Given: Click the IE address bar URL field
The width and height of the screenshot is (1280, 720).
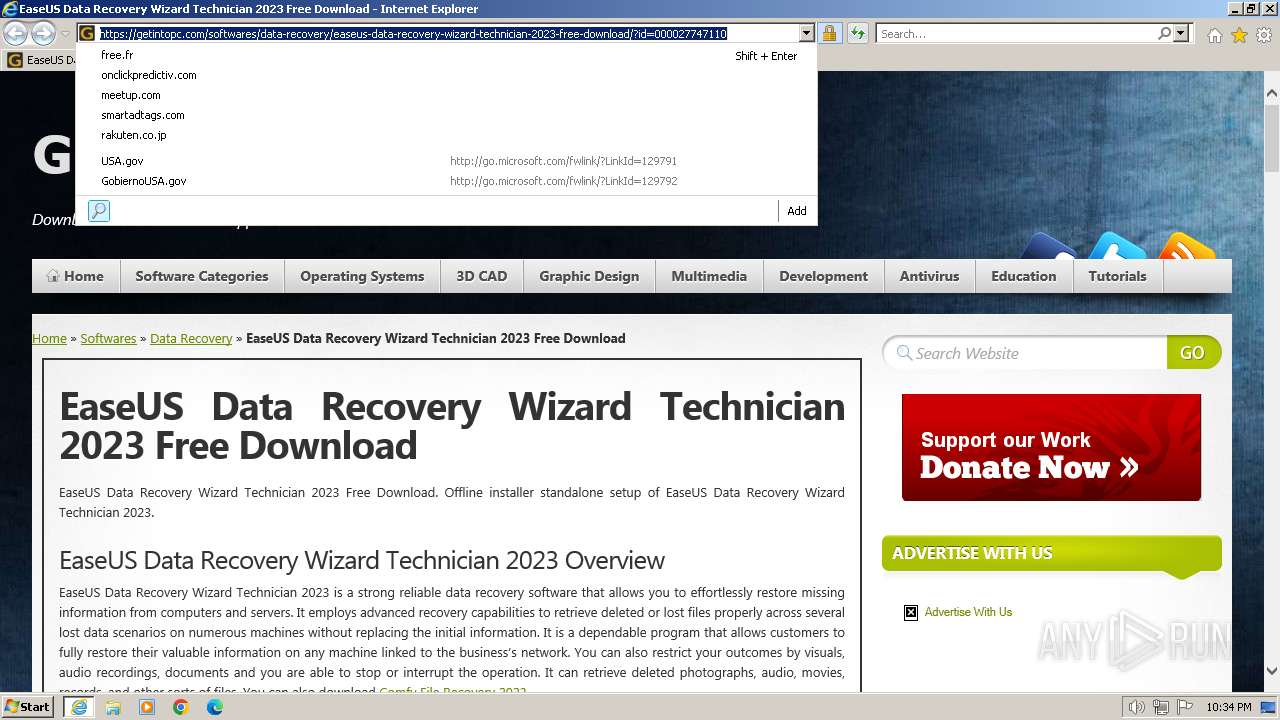Looking at the screenshot, I should tap(446, 34).
